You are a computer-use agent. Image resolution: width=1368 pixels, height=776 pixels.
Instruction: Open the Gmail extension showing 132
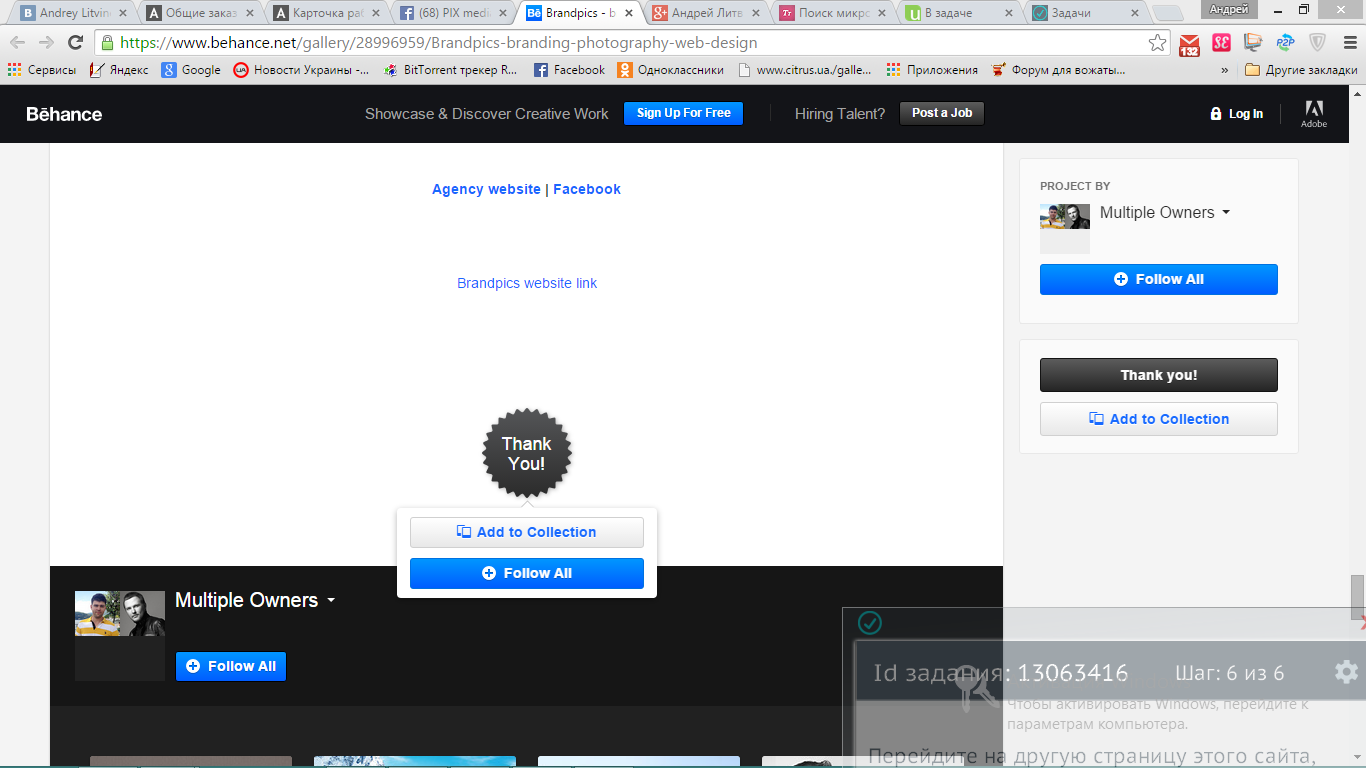[1189, 44]
